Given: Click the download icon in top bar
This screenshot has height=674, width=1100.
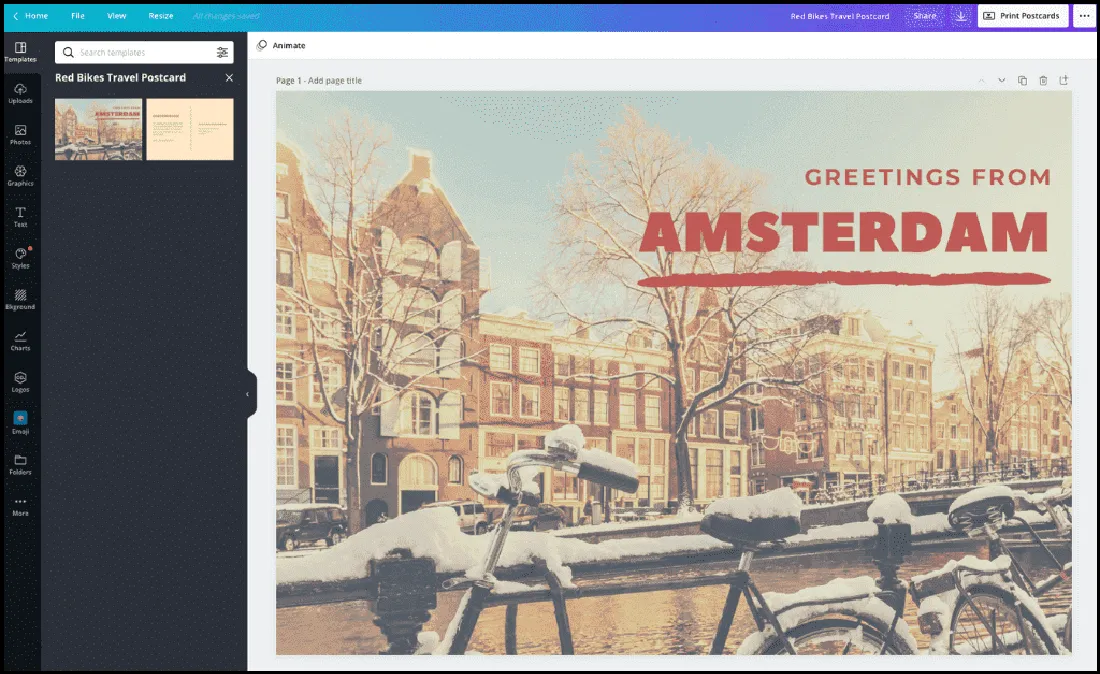Looking at the screenshot, I should (x=960, y=16).
